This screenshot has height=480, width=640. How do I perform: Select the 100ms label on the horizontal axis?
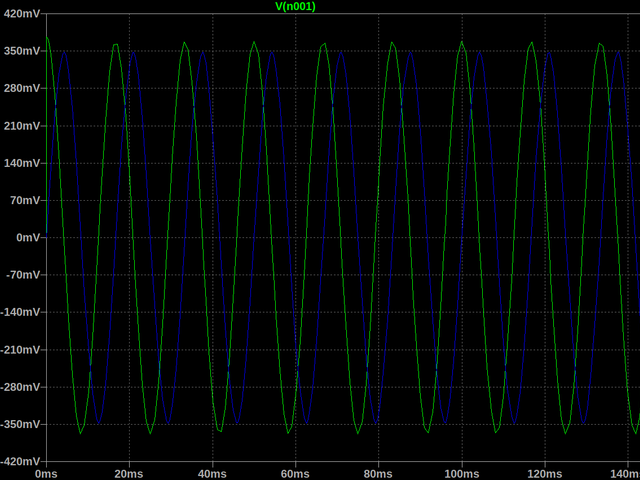click(460, 472)
